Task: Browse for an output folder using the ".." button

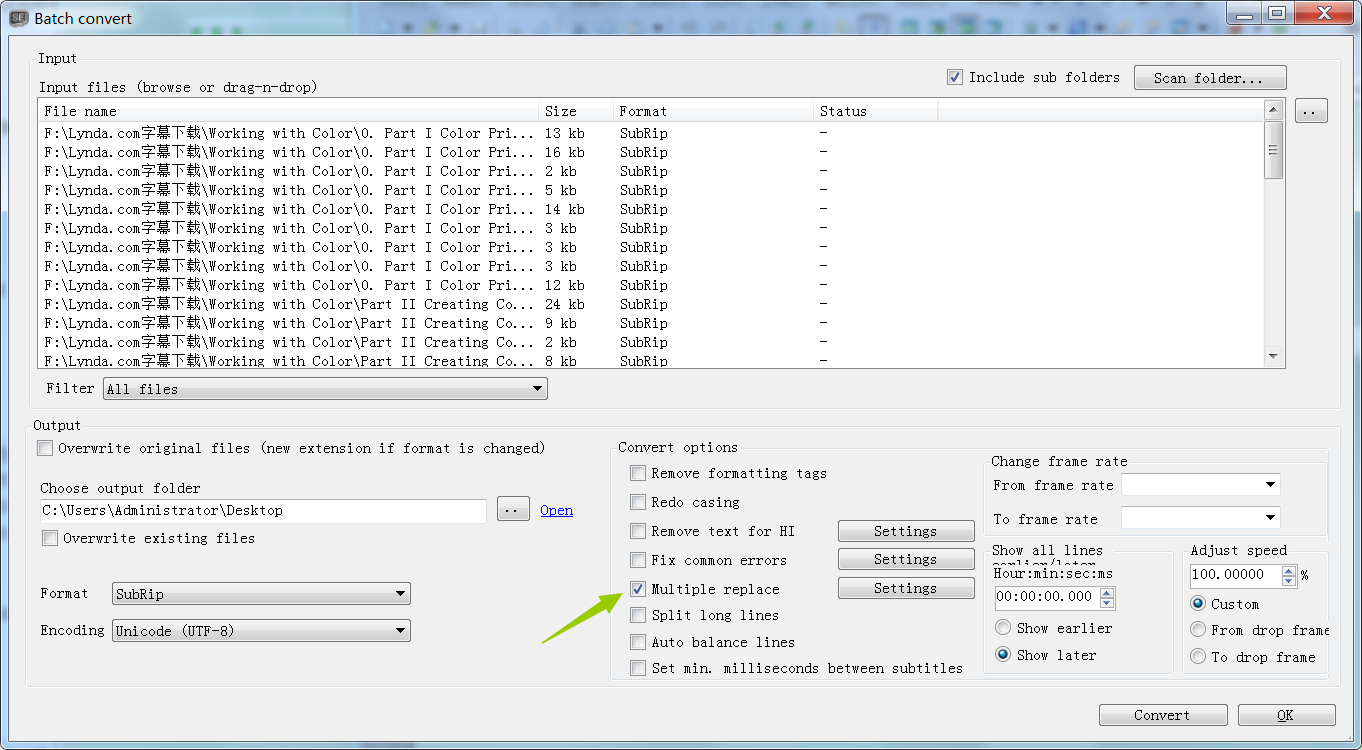Action: 513,510
